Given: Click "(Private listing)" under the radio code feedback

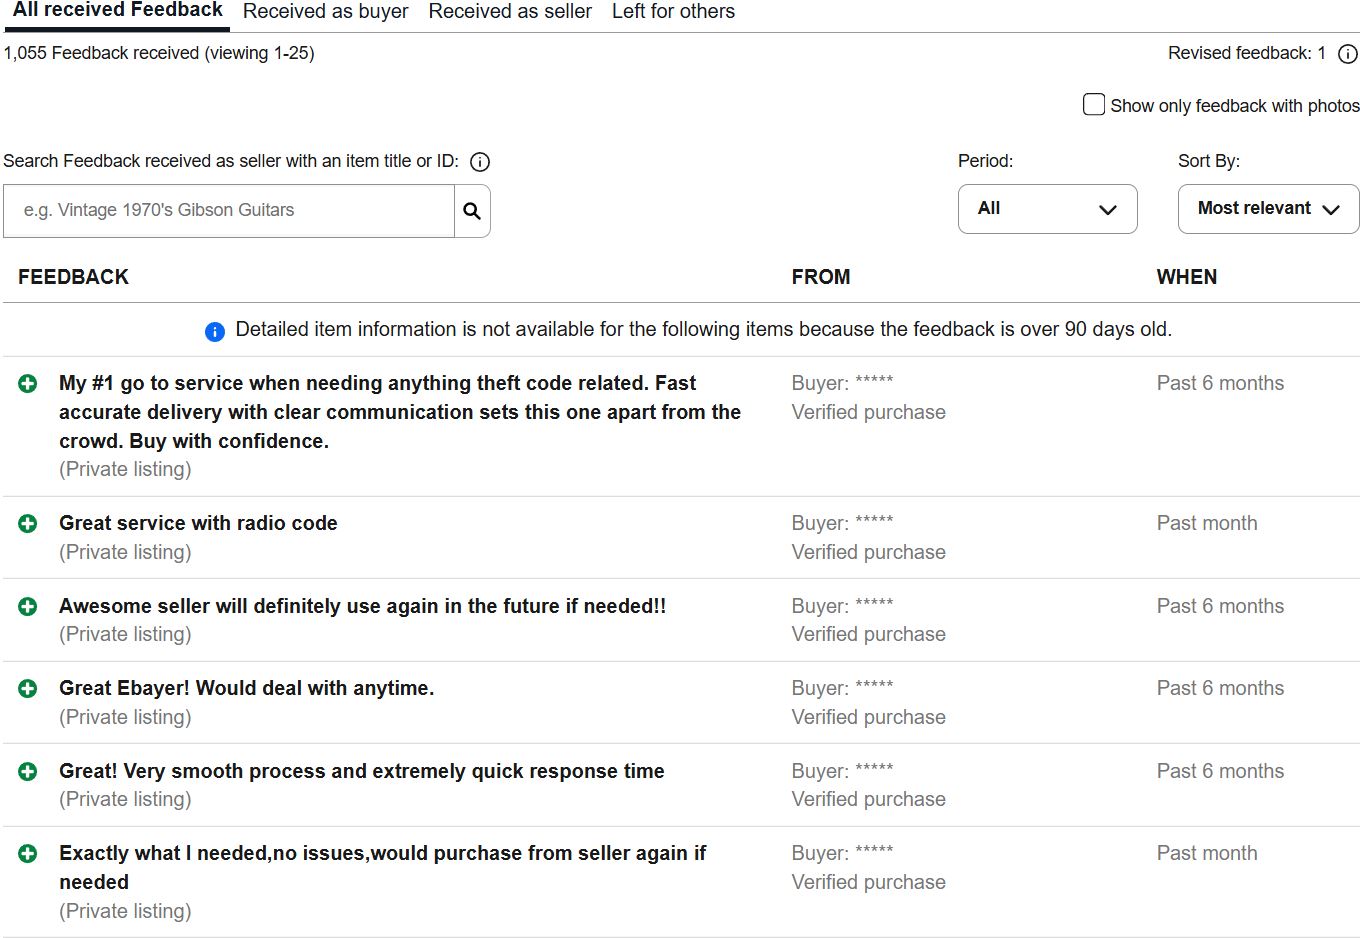Looking at the screenshot, I should (x=125, y=551).
